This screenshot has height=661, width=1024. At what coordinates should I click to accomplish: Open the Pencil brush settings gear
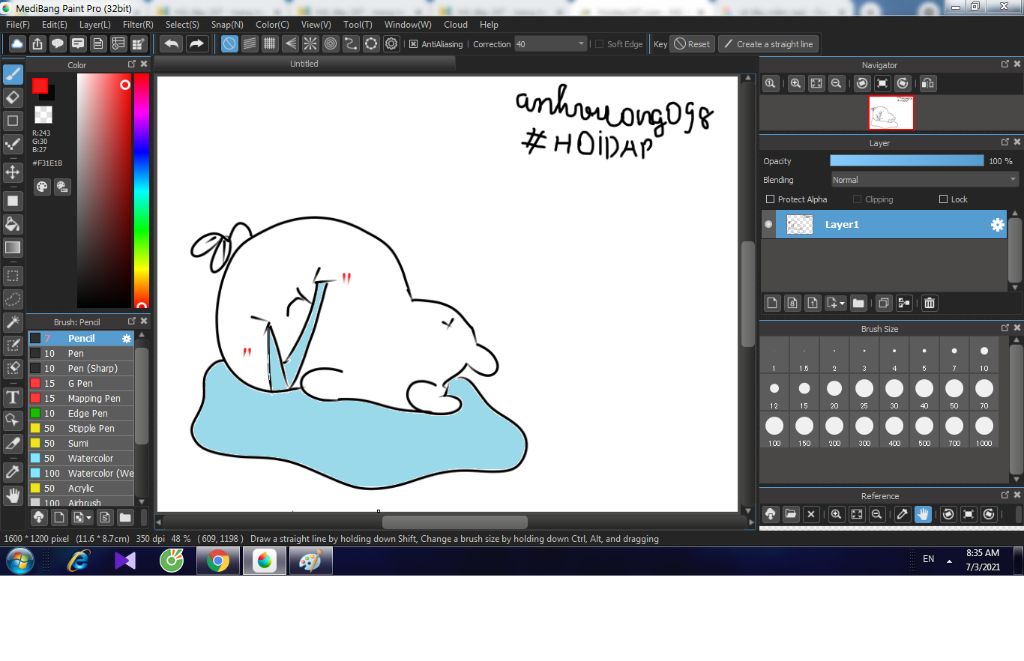[x=126, y=338]
